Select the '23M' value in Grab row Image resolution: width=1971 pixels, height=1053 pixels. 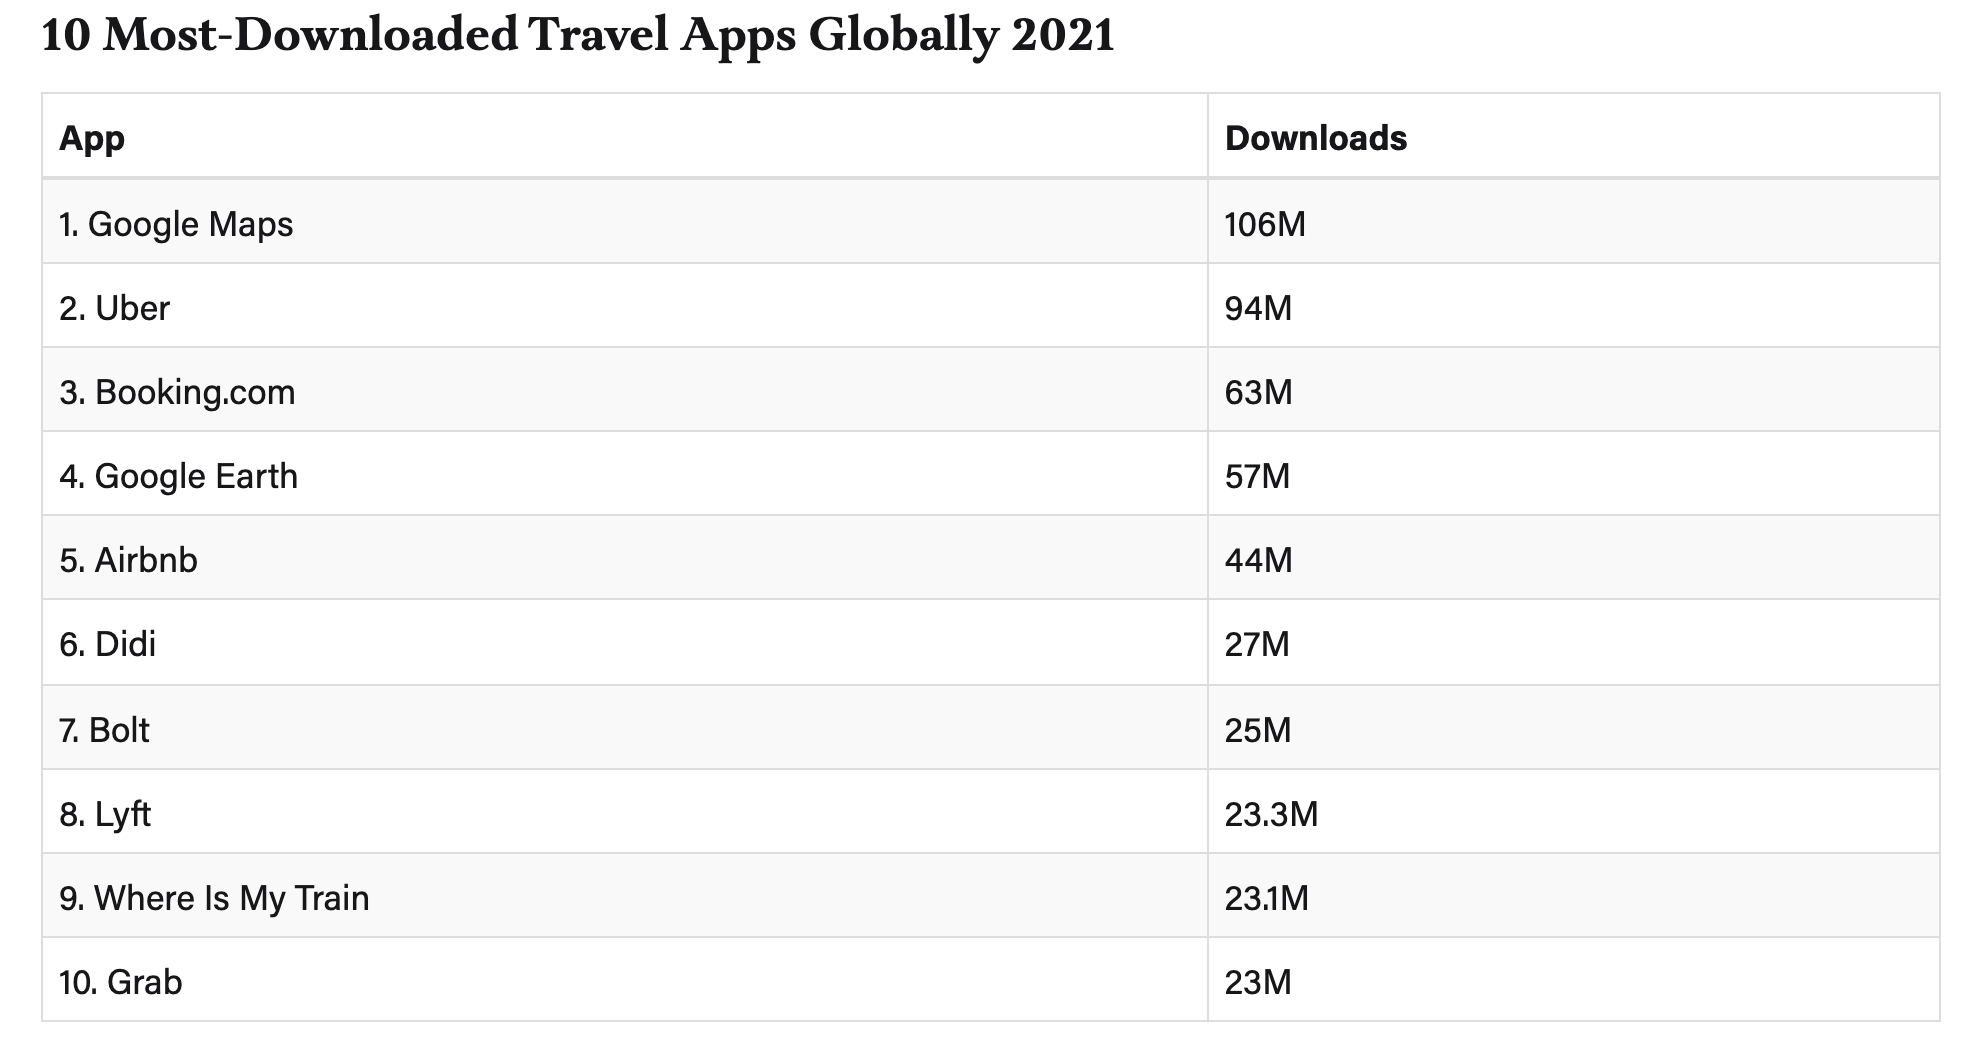[x=1258, y=982]
